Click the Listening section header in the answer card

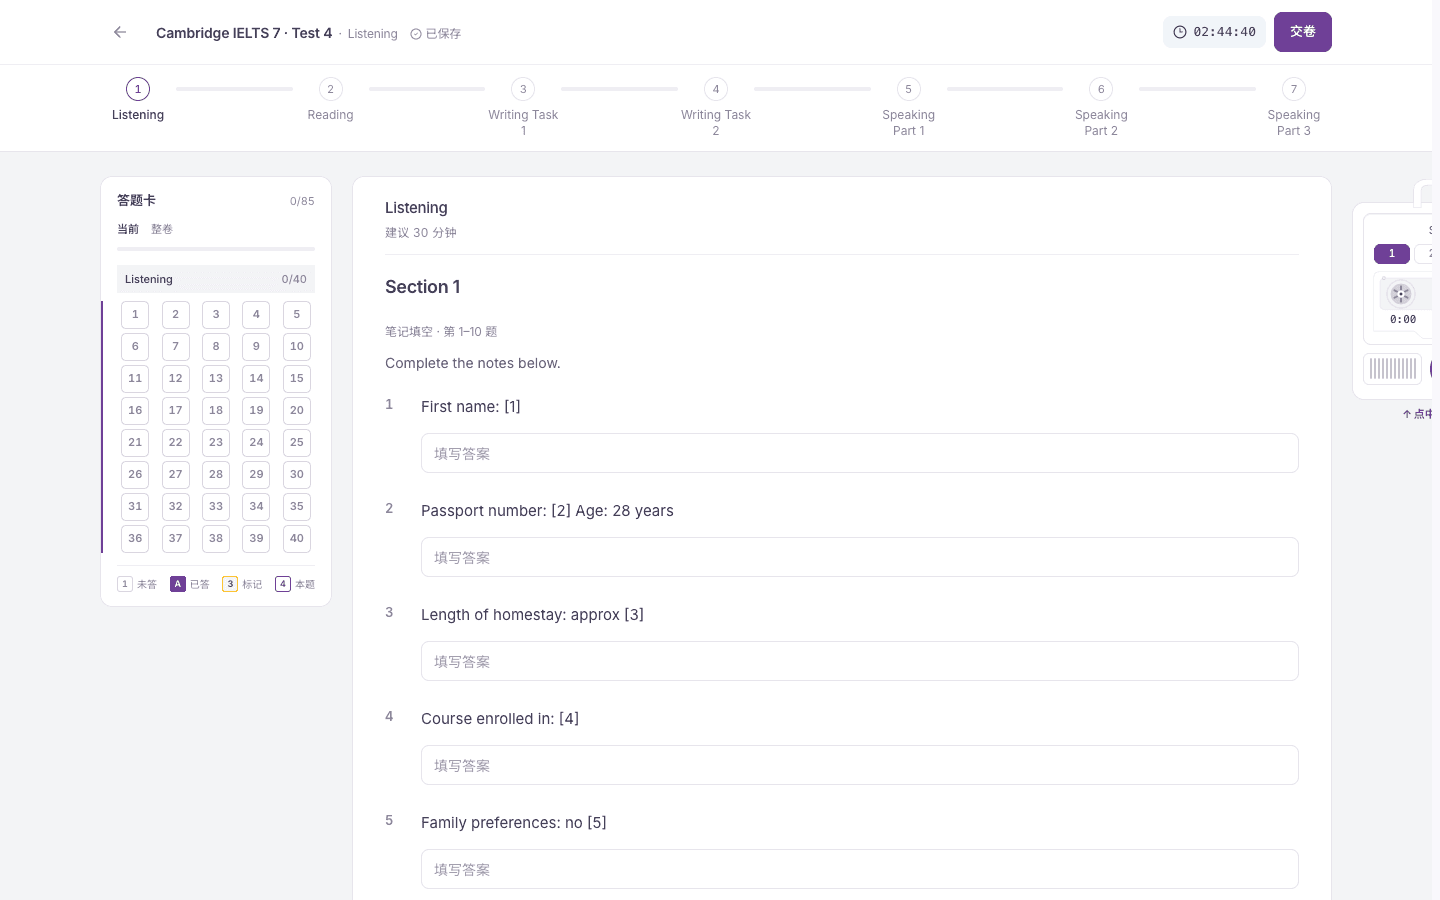(x=216, y=279)
